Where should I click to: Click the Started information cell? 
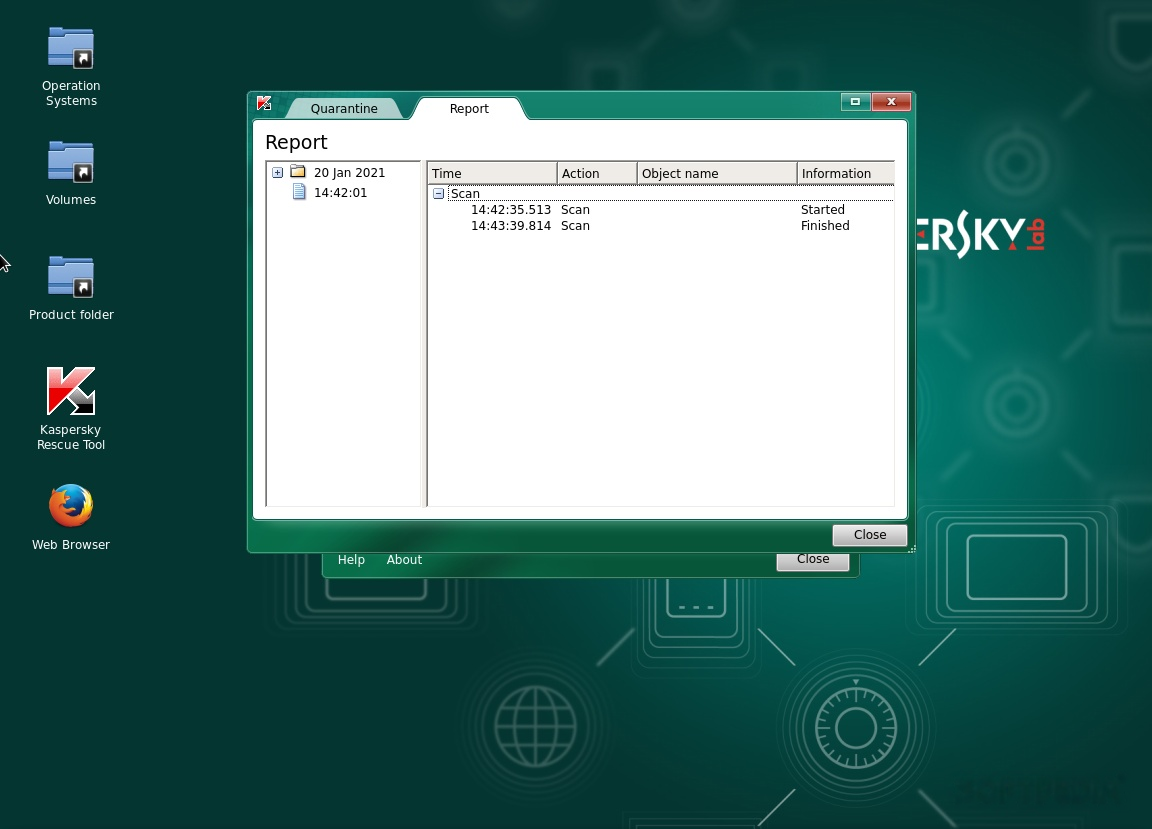point(823,210)
